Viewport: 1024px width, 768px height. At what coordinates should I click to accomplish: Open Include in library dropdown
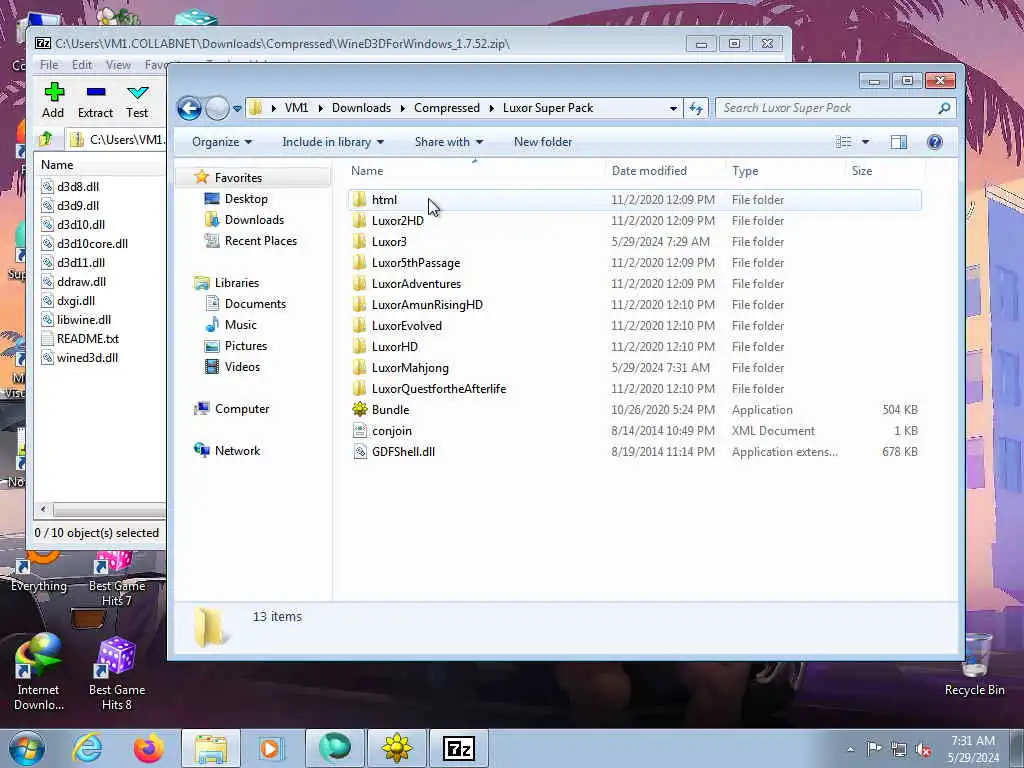click(x=332, y=142)
